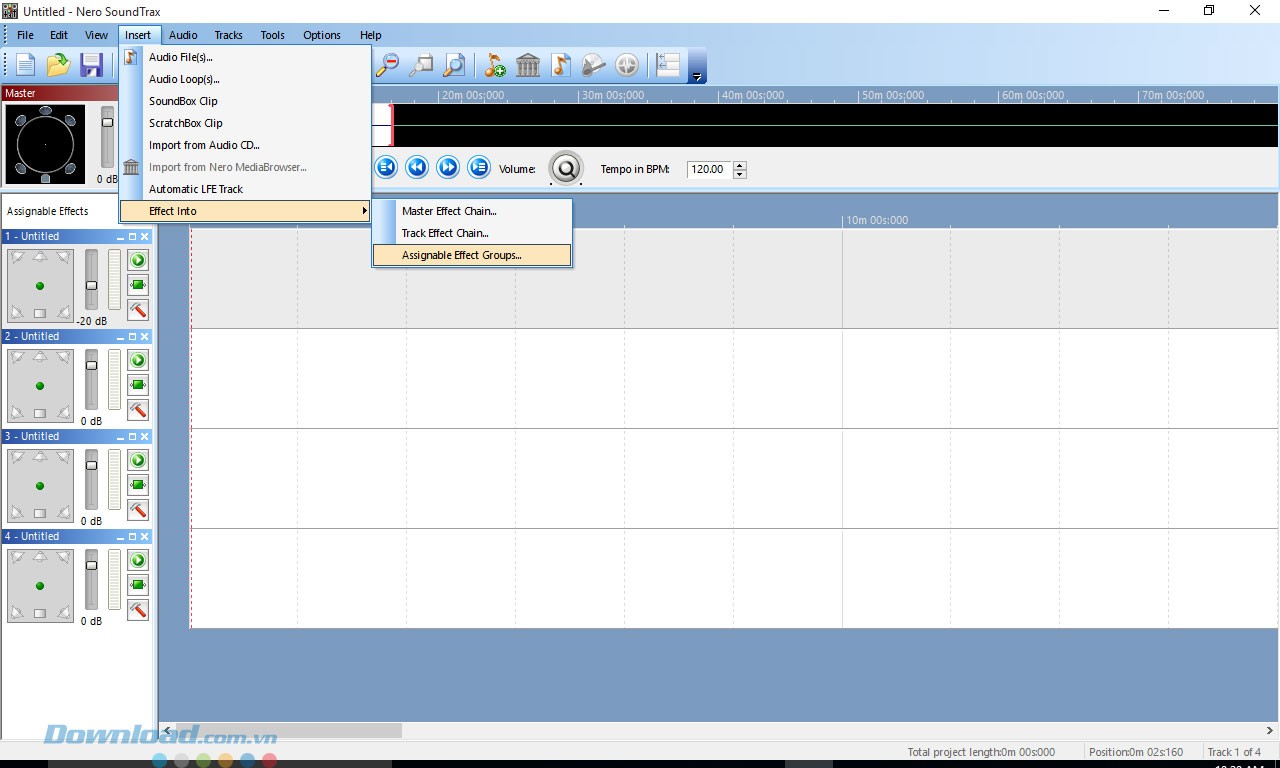Maximize the track 2 Untitled panel
The height and width of the screenshot is (768, 1280).
pyautogui.click(x=132, y=337)
